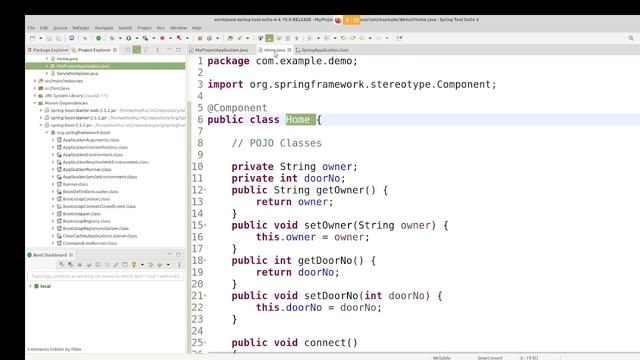The height and width of the screenshot is (360, 640).
Task: Expand the local node in Boot Dashboard
Action: pyautogui.click(x=31, y=286)
